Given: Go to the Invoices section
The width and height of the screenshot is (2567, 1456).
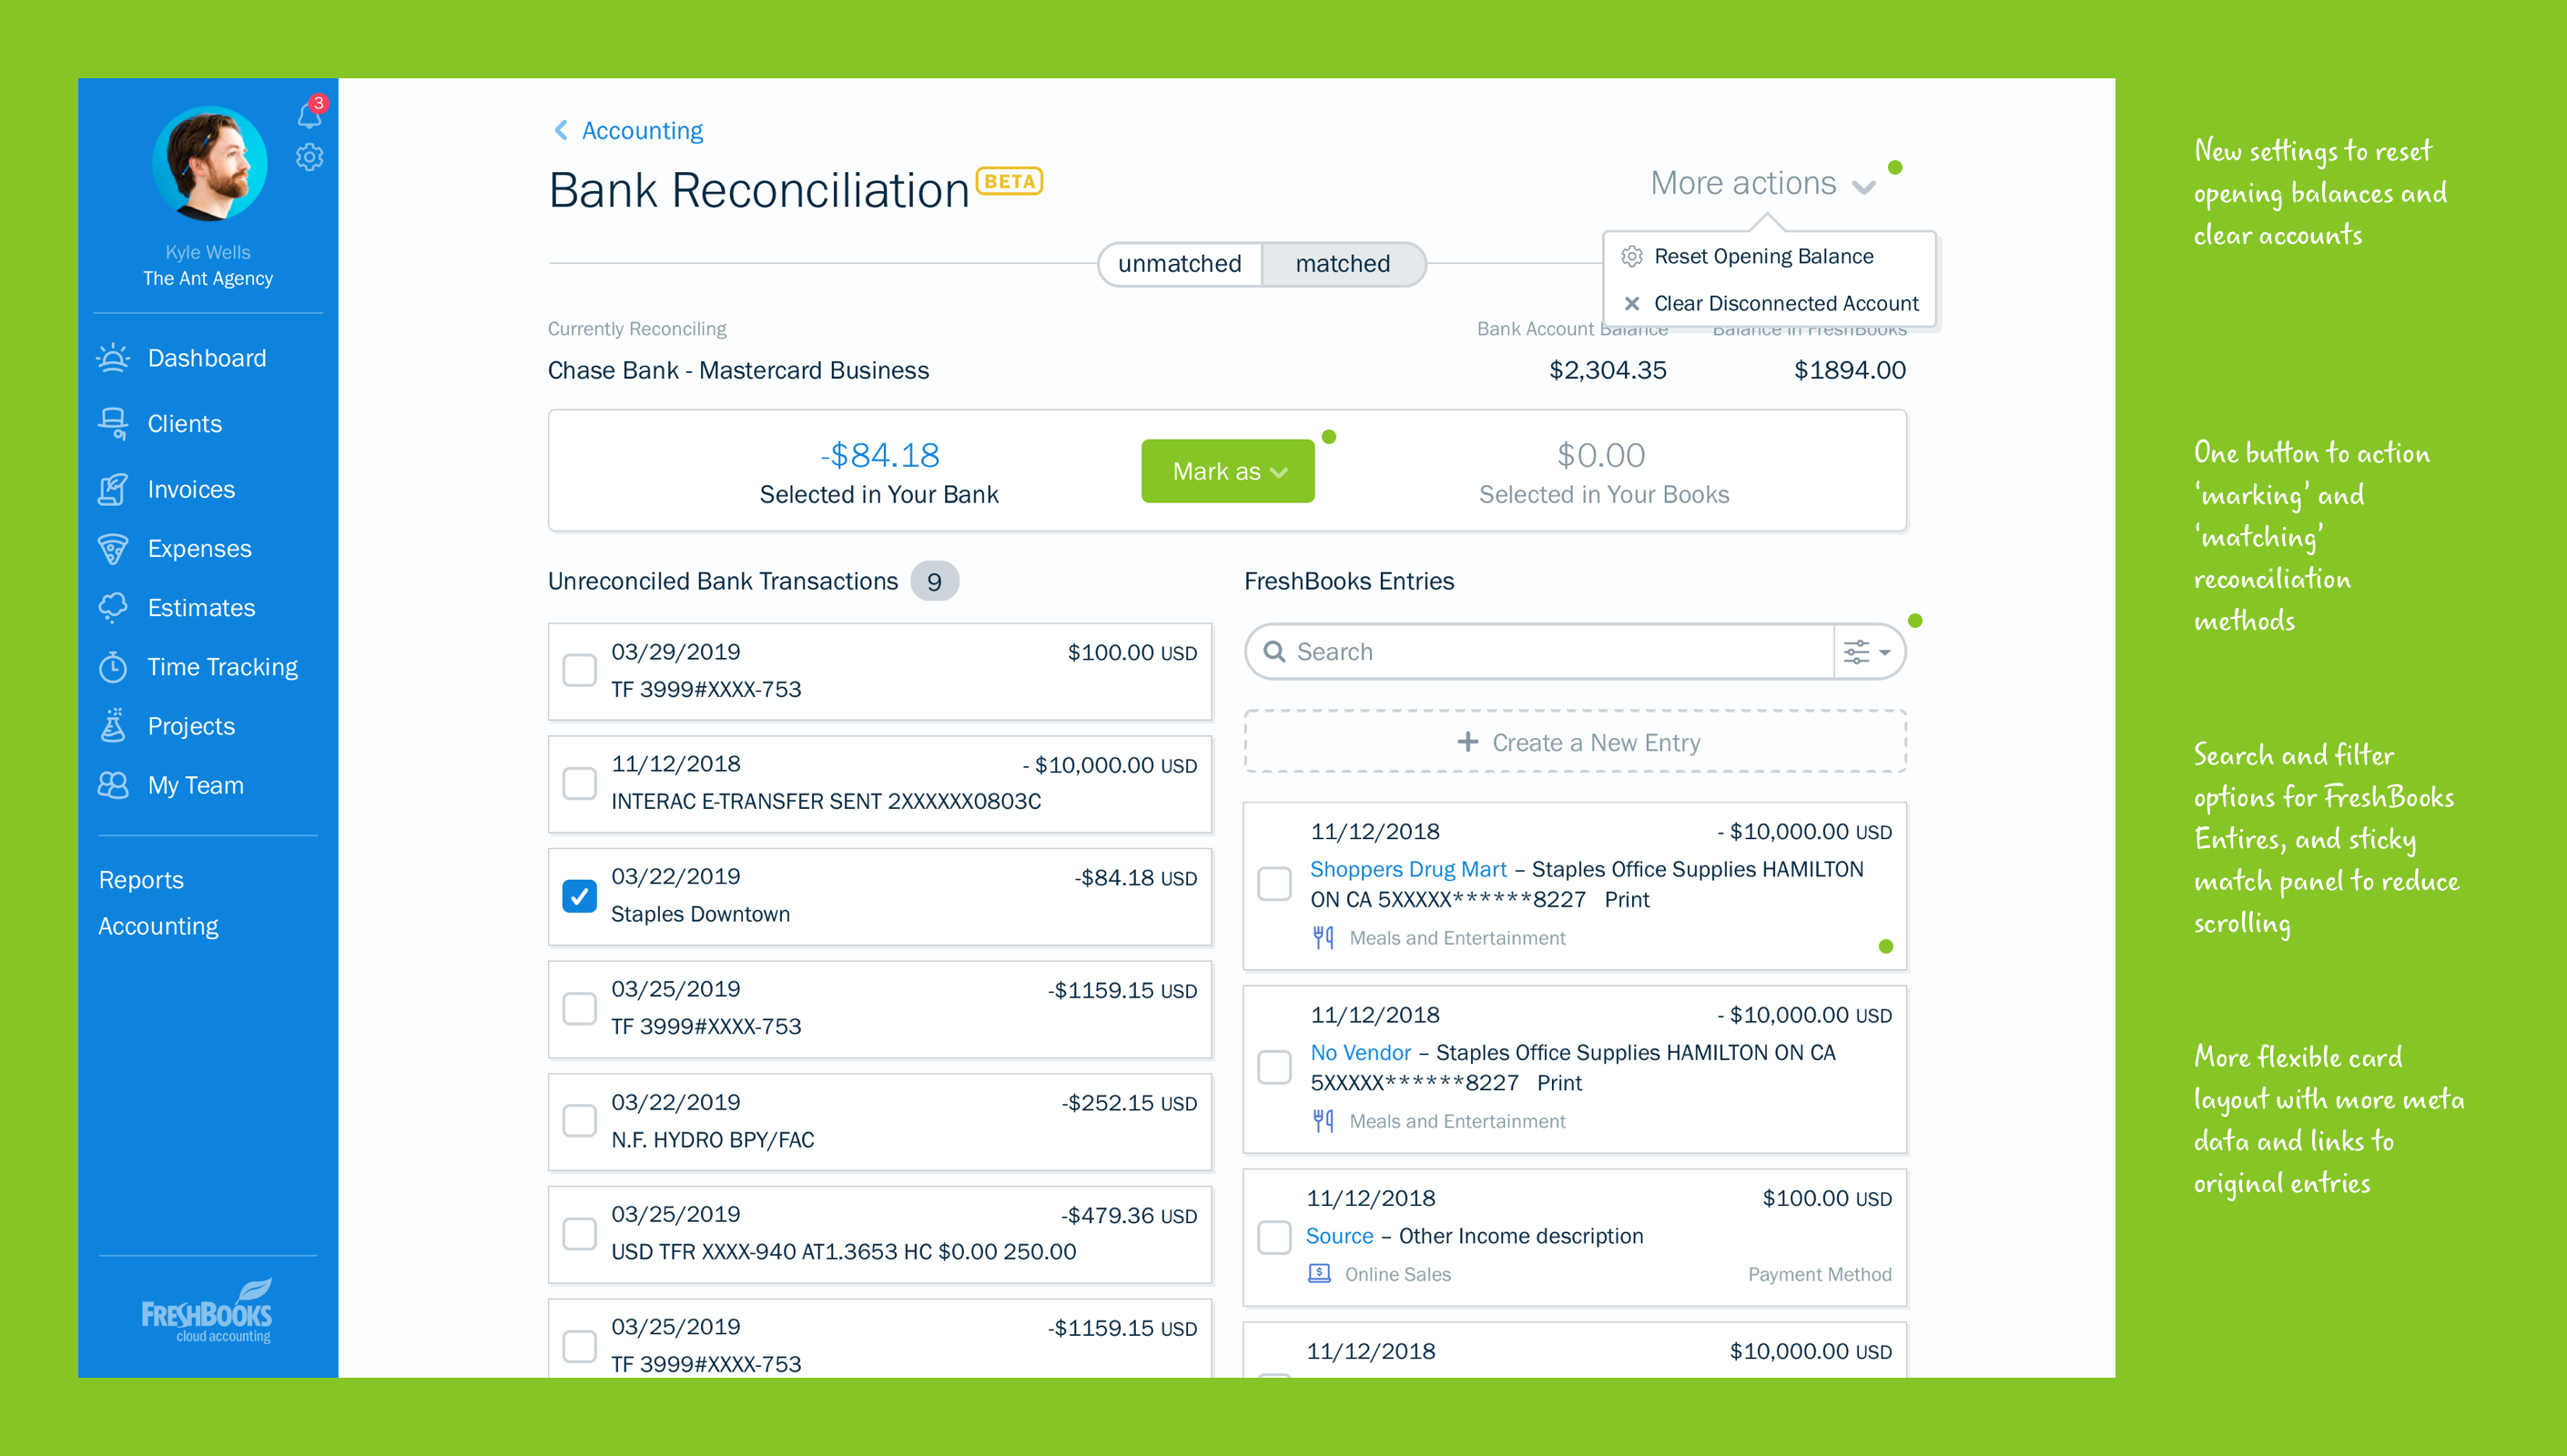Looking at the screenshot, I should coord(190,489).
